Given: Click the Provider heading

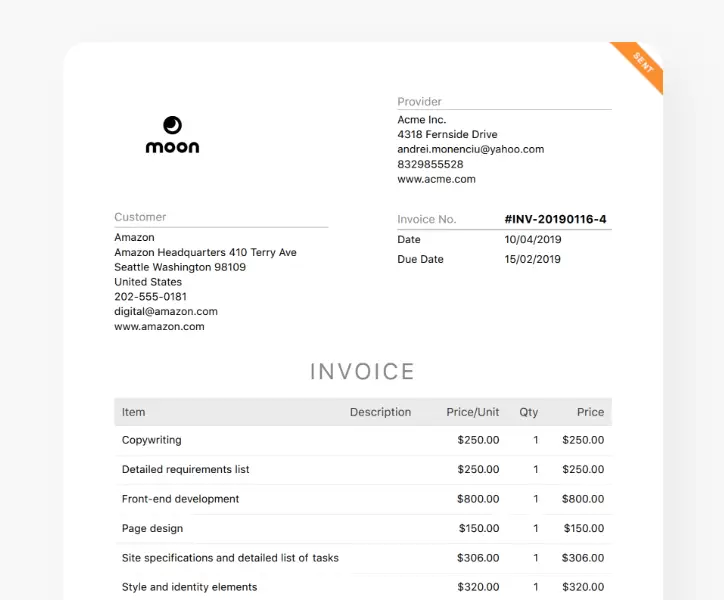Looking at the screenshot, I should [419, 102].
